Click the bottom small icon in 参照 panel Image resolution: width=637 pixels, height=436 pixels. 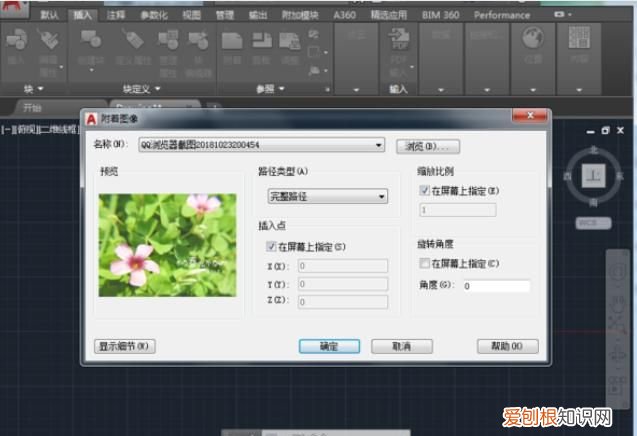point(314,71)
